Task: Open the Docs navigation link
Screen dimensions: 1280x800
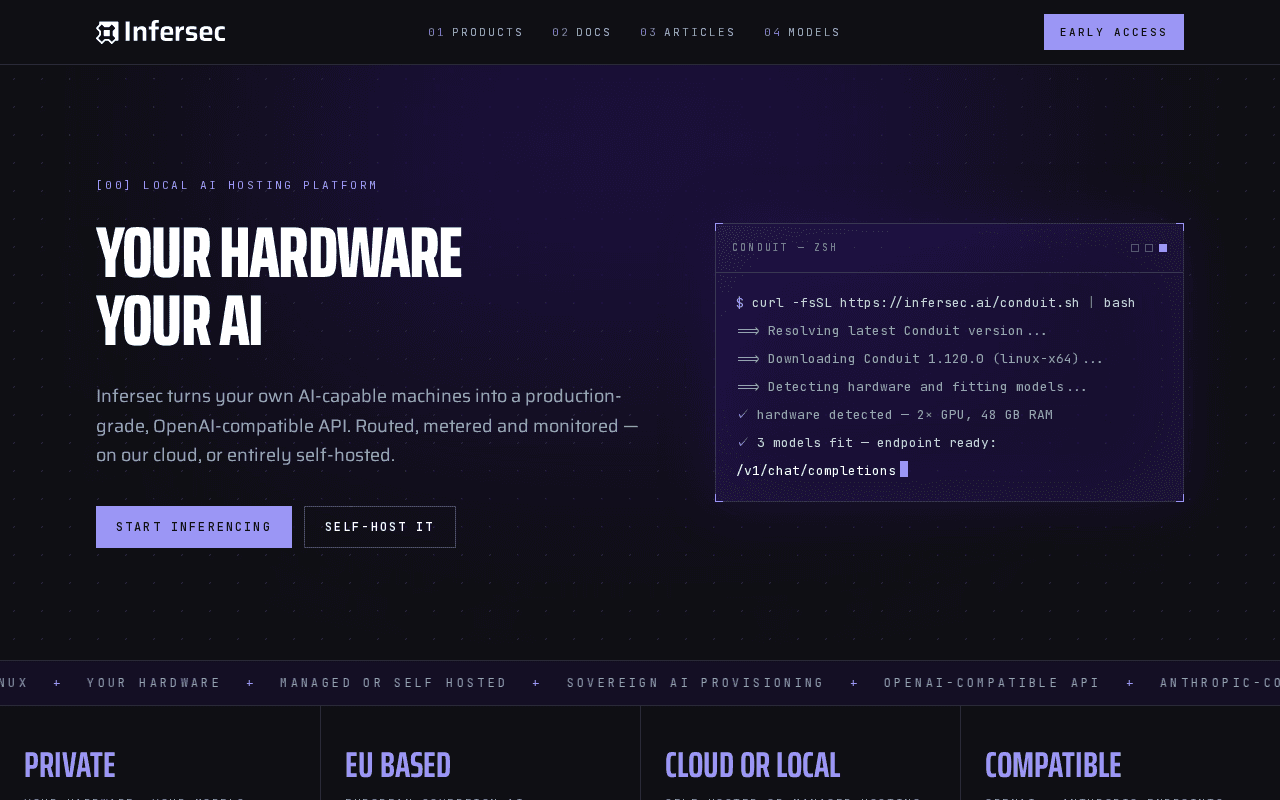Action: 582,32
